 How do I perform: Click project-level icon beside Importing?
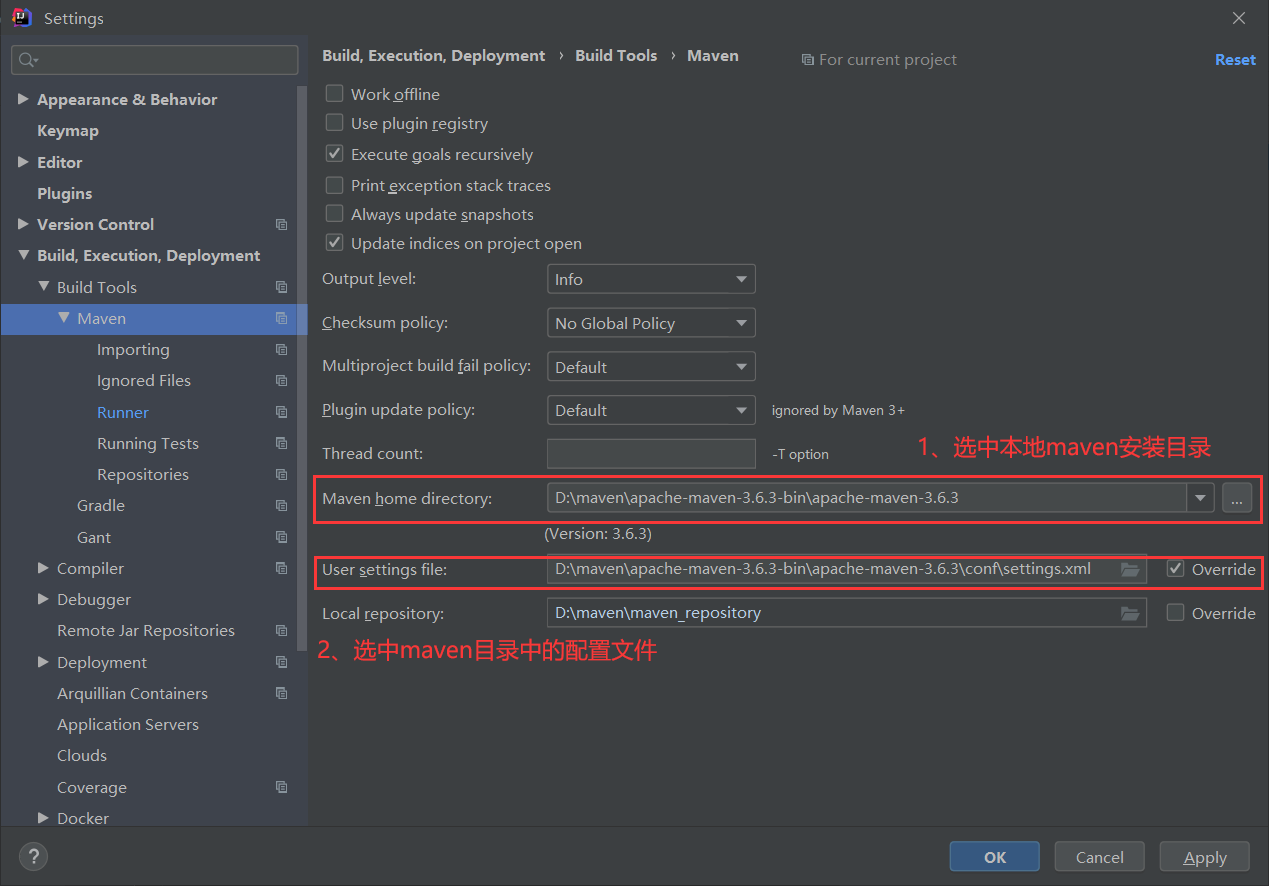[281, 350]
